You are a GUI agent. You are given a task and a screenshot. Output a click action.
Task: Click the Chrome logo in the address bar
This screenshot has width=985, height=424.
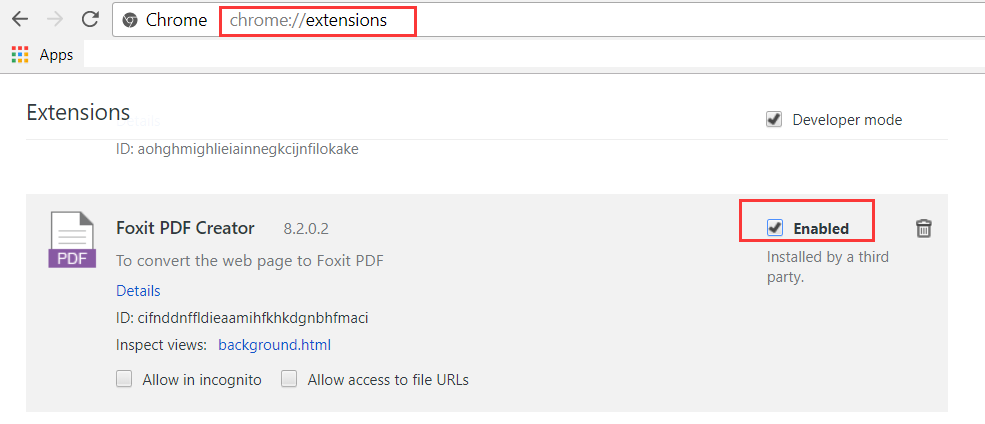(x=130, y=20)
